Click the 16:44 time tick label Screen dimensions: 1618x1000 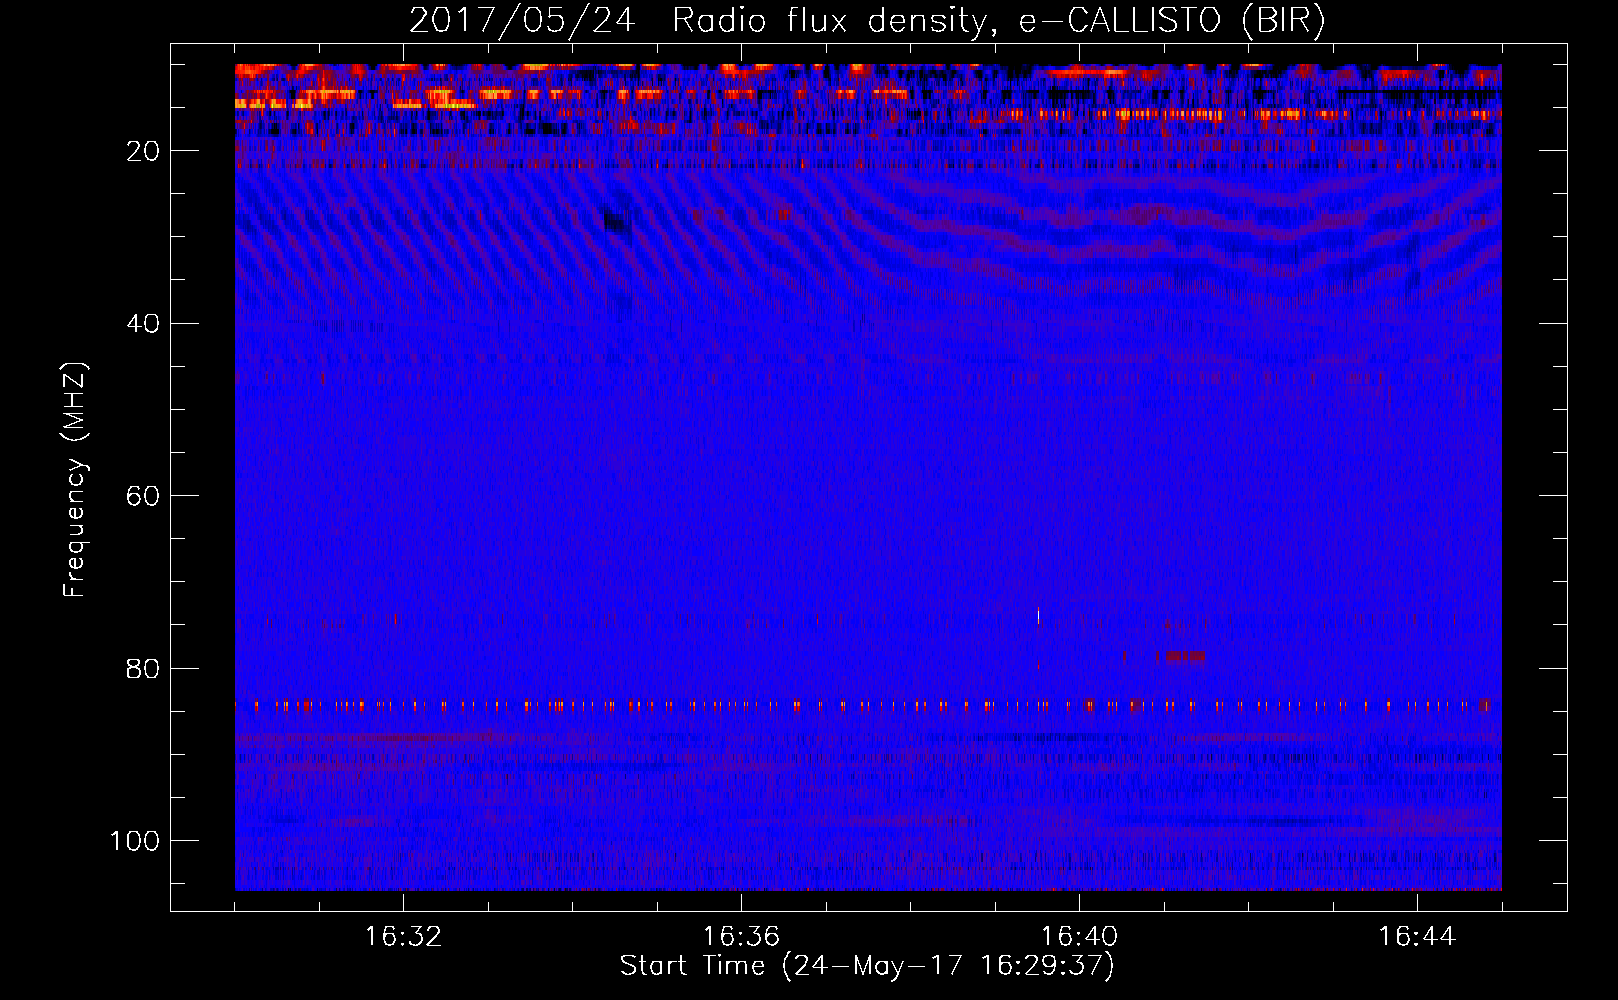pos(1417,937)
